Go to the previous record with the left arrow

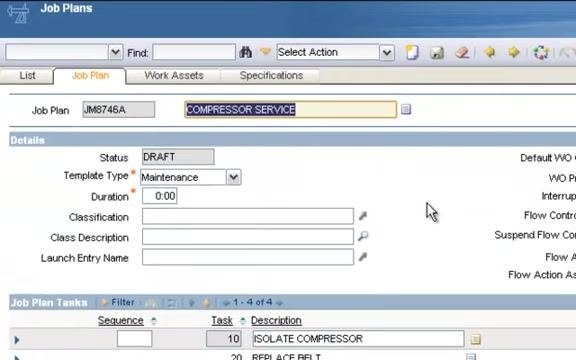point(489,52)
